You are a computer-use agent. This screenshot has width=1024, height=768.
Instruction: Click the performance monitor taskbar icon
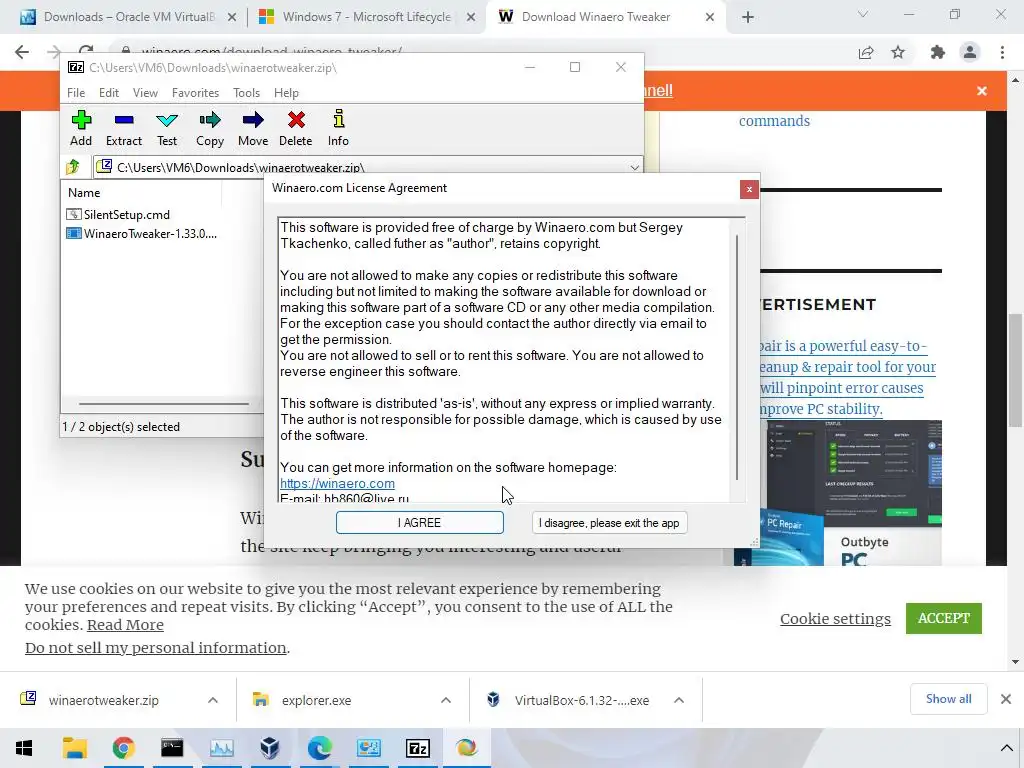(221, 748)
